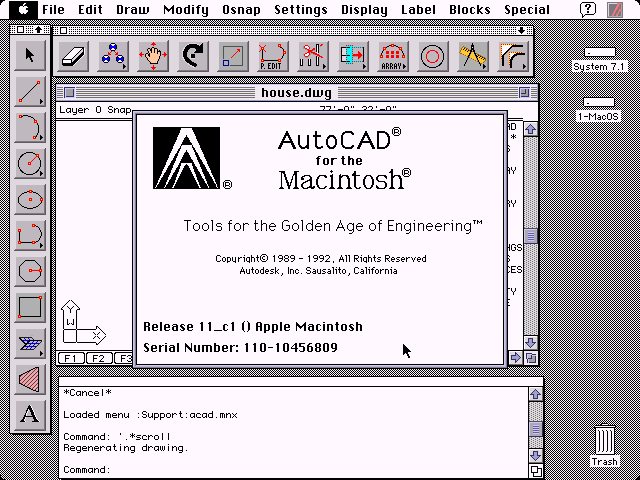
Task: Click the Measure divider compass icon
Action: coord(472,56)
